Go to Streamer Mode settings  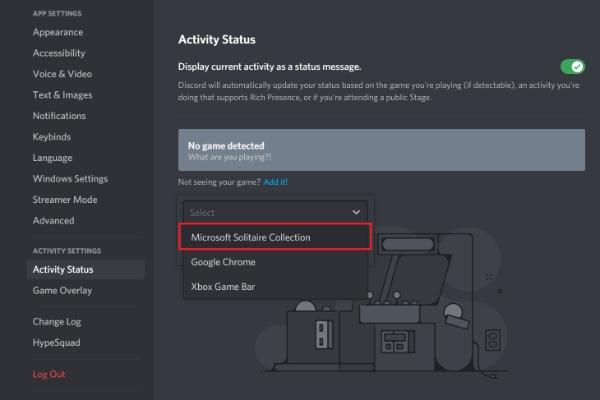click(x=65, y=200)
